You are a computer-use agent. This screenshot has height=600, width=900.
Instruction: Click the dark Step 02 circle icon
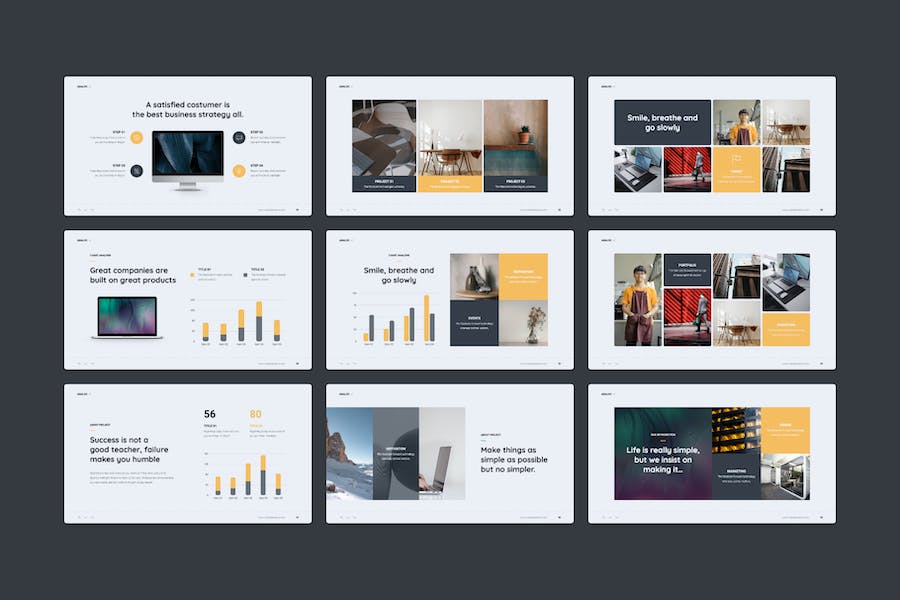239,137
